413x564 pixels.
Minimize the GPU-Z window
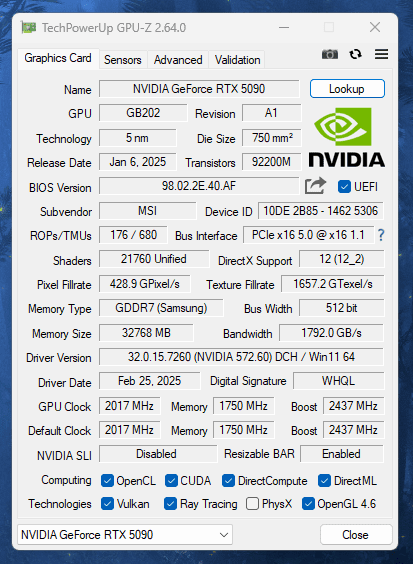[x=284, y=27]
